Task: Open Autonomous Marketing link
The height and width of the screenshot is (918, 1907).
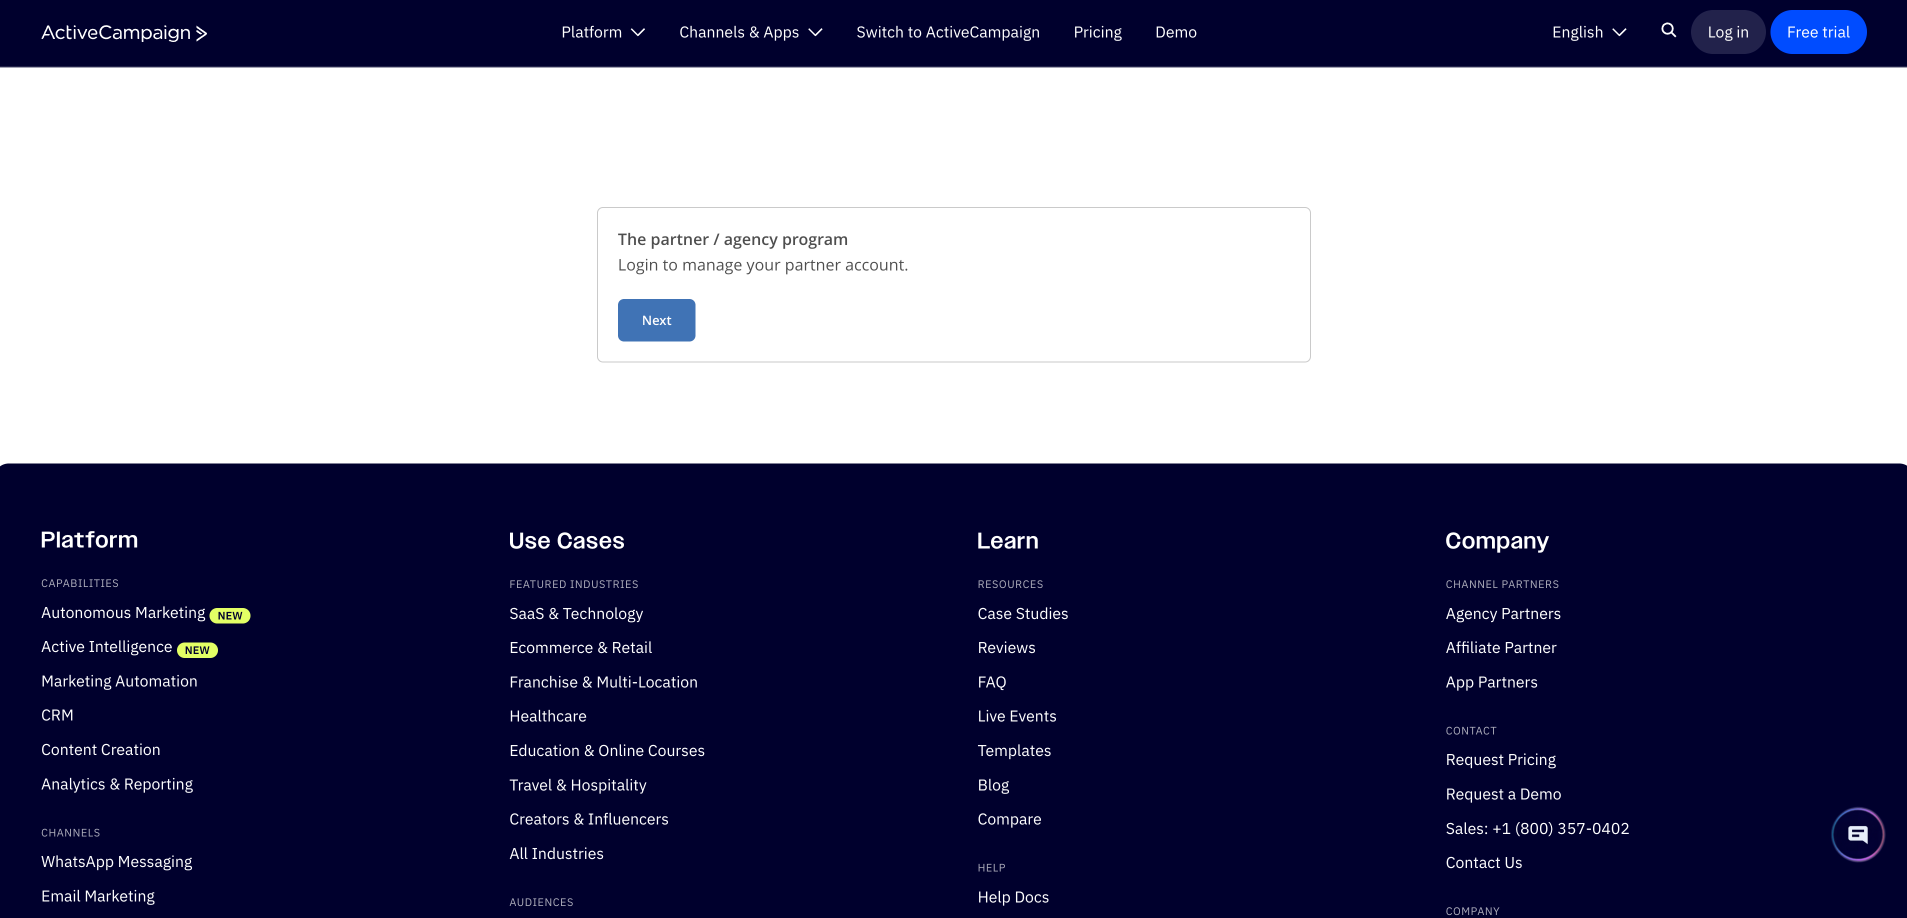Action: (123, 613)
